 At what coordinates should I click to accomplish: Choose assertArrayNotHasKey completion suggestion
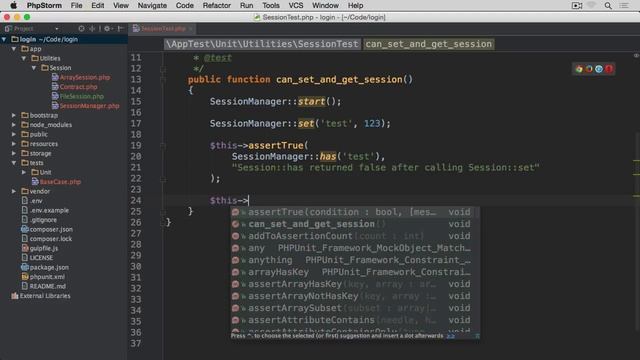point(355,296)
